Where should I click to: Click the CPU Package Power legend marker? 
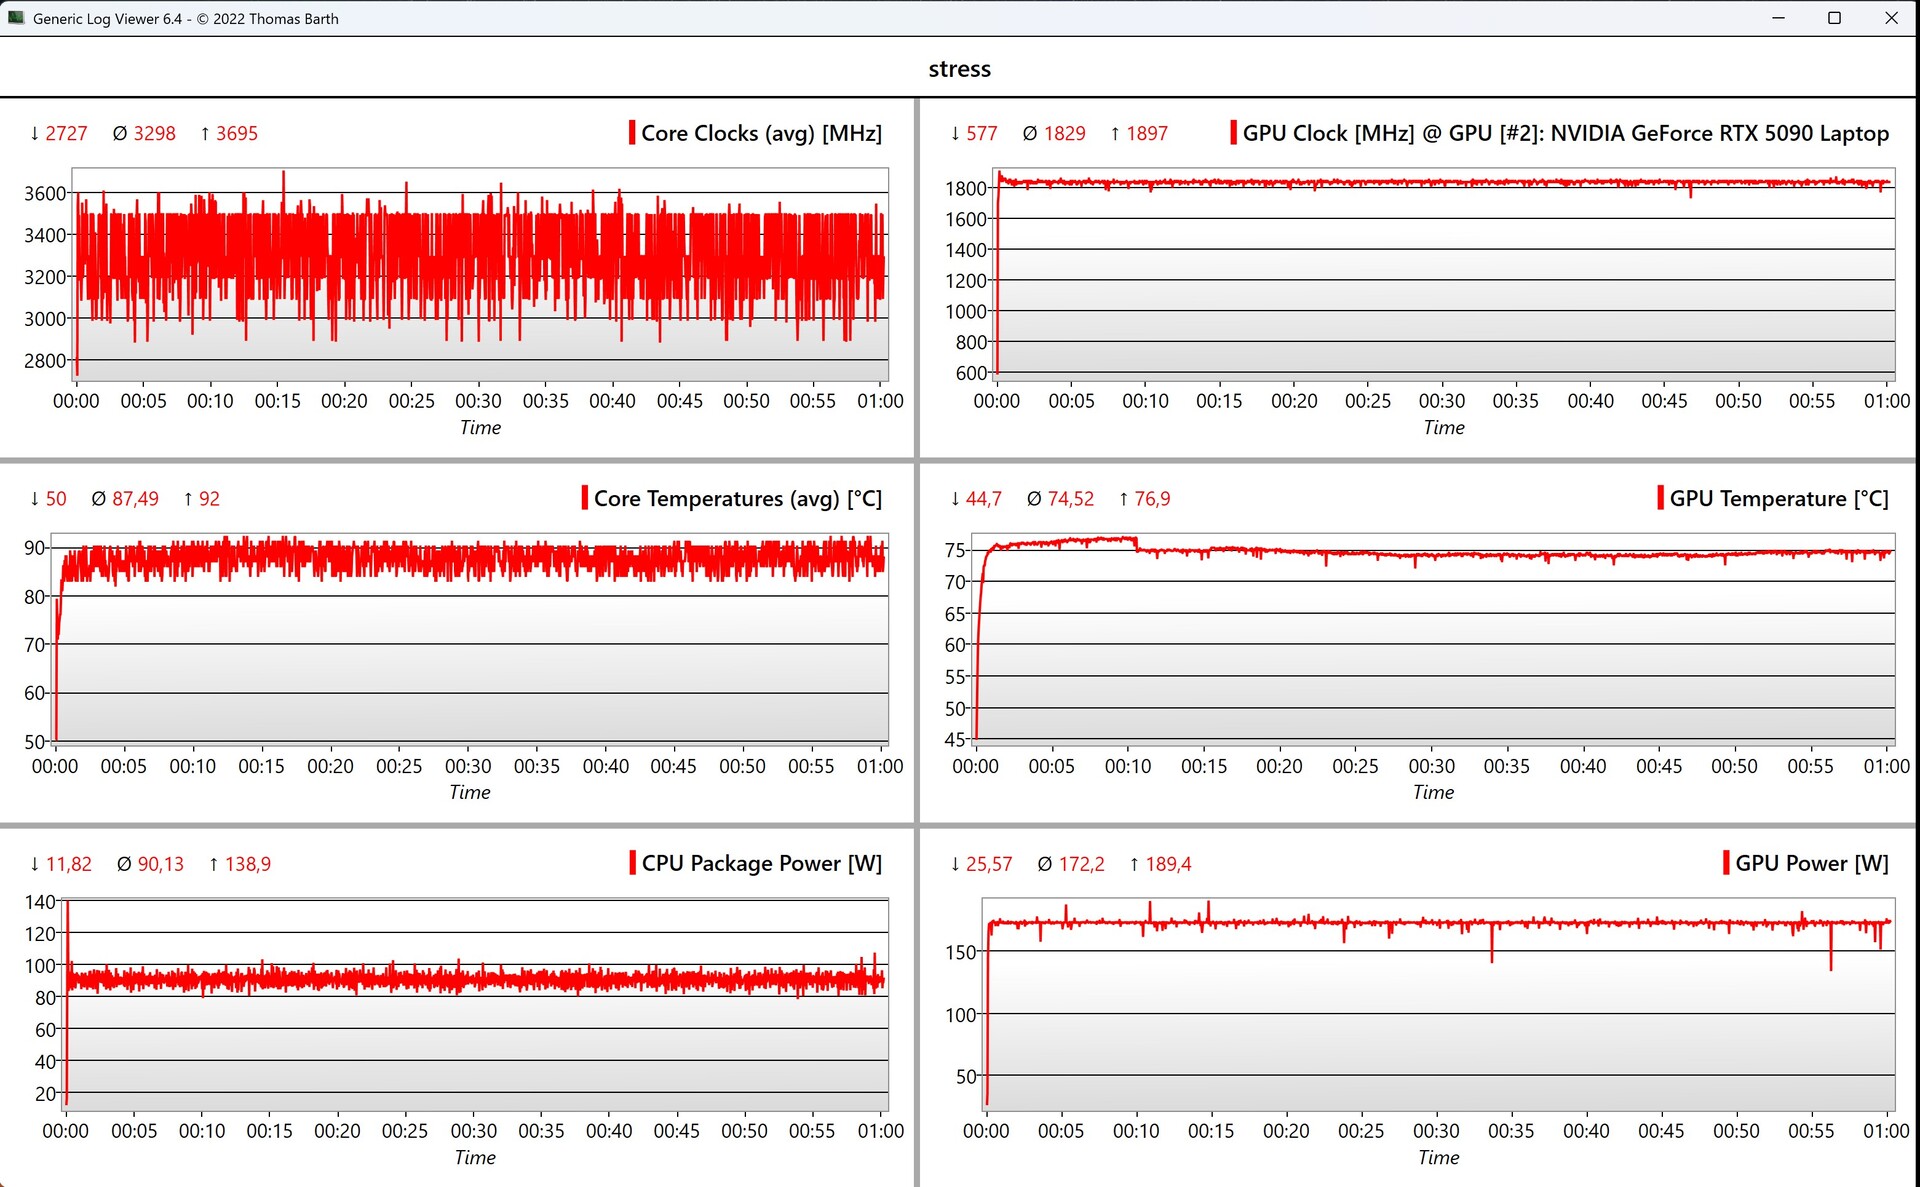pos(632,863)
